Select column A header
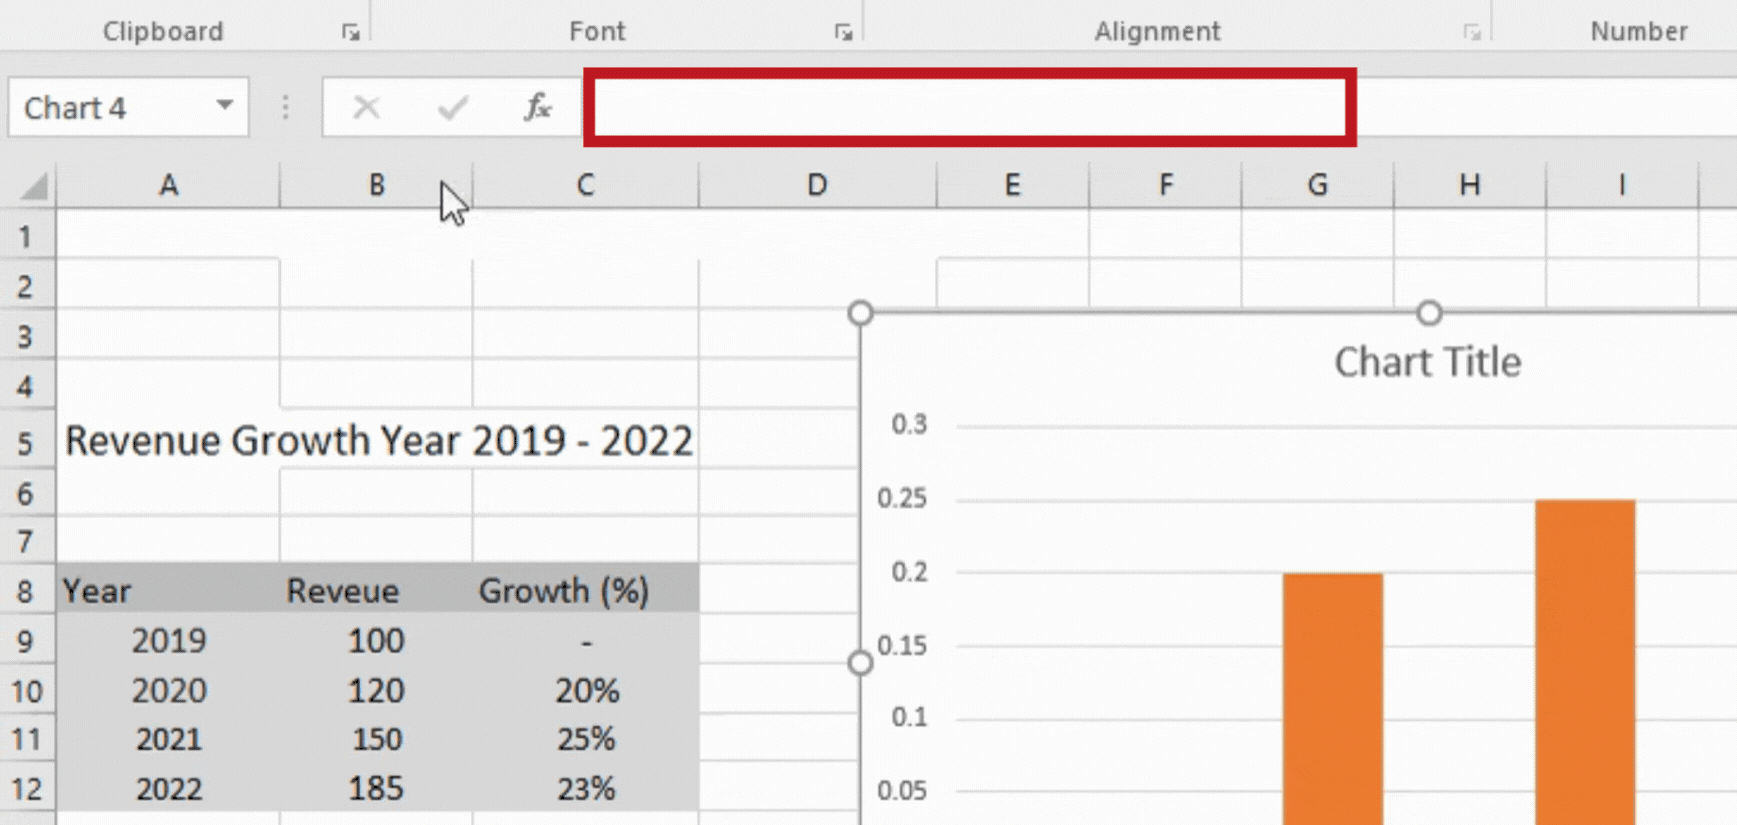Image resolution: width=1737 pixels, height=825 pixels. click(168, 185)
